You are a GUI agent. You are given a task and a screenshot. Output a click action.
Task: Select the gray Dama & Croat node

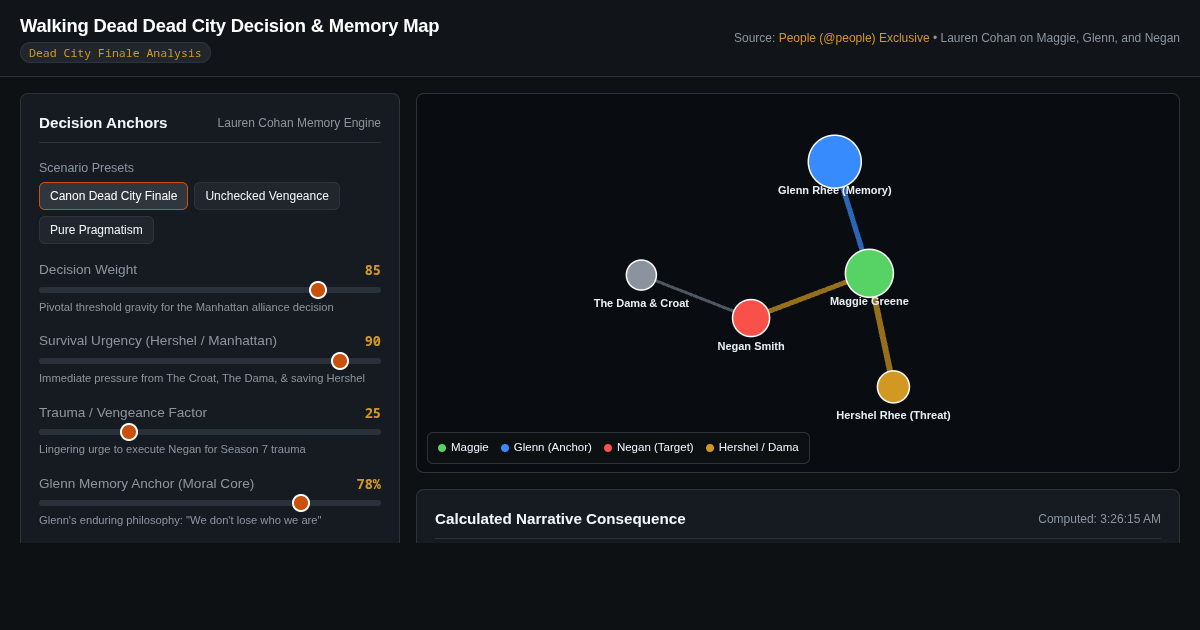point(641,275)
